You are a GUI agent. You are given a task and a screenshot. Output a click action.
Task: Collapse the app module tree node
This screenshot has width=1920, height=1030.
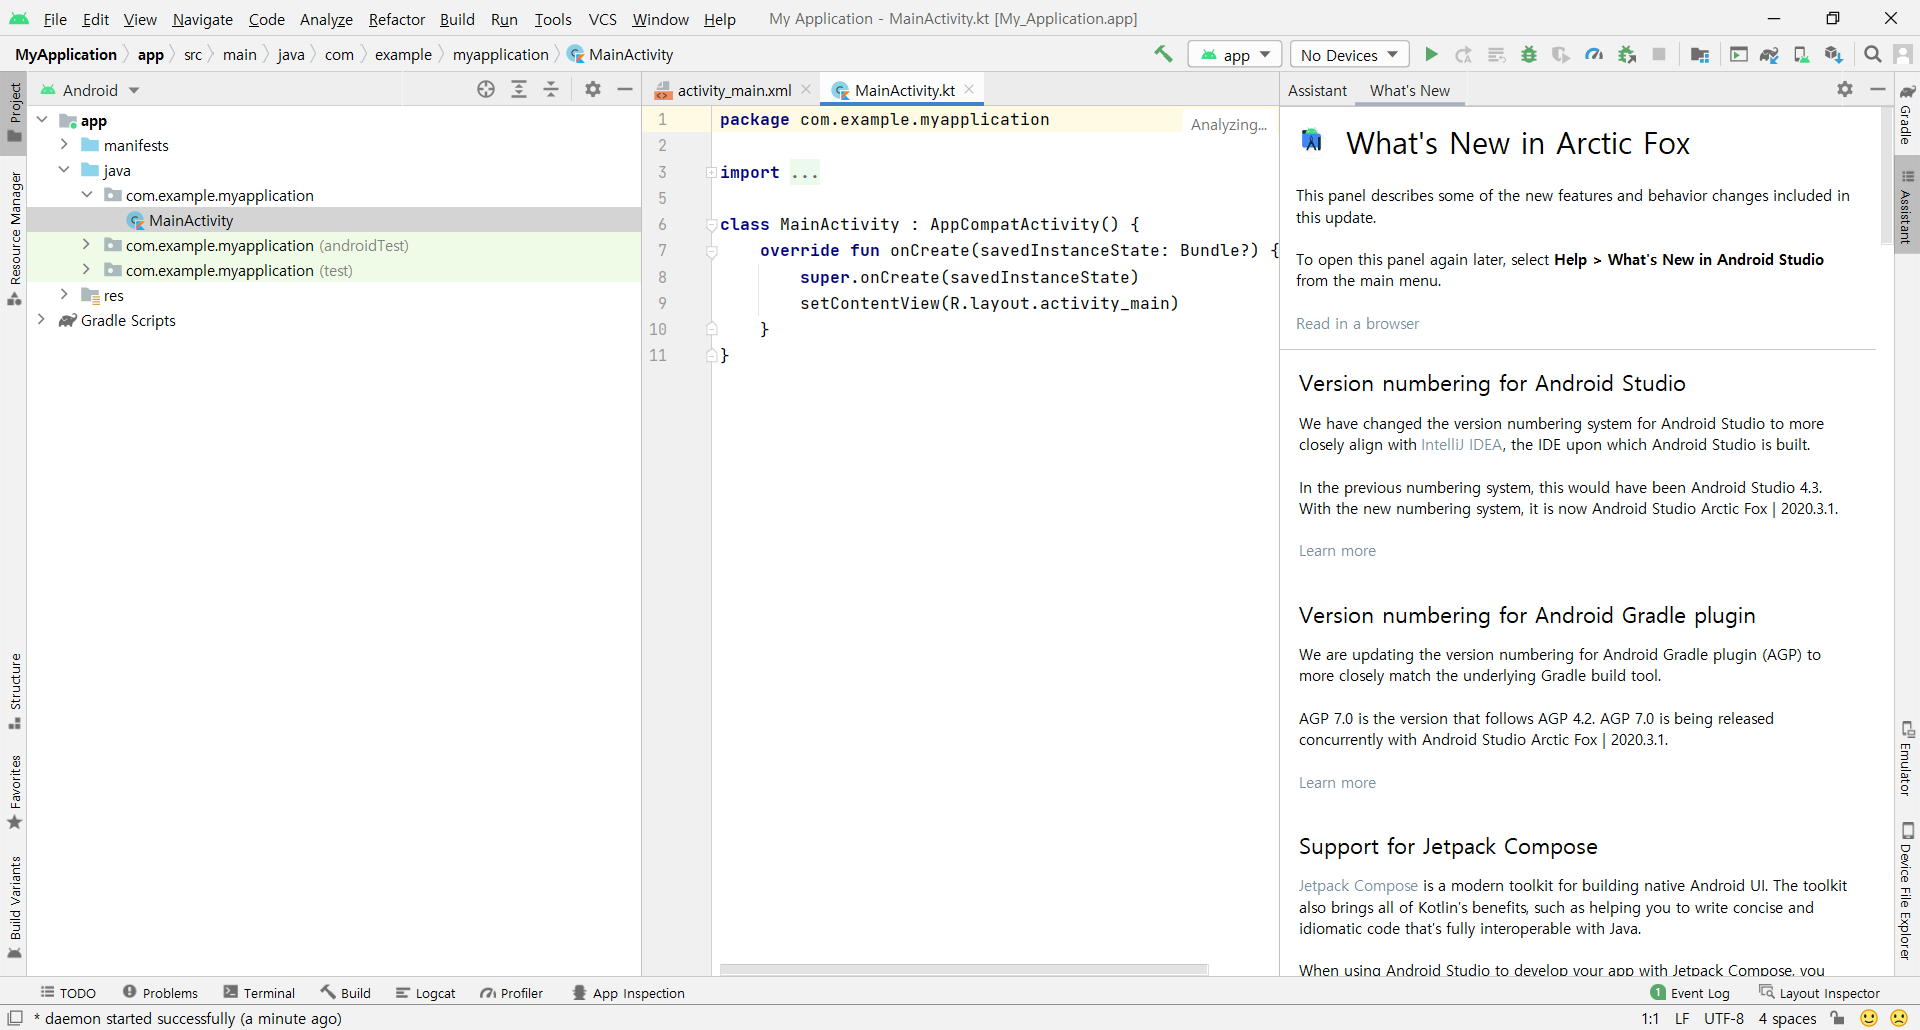click(42, 120)
